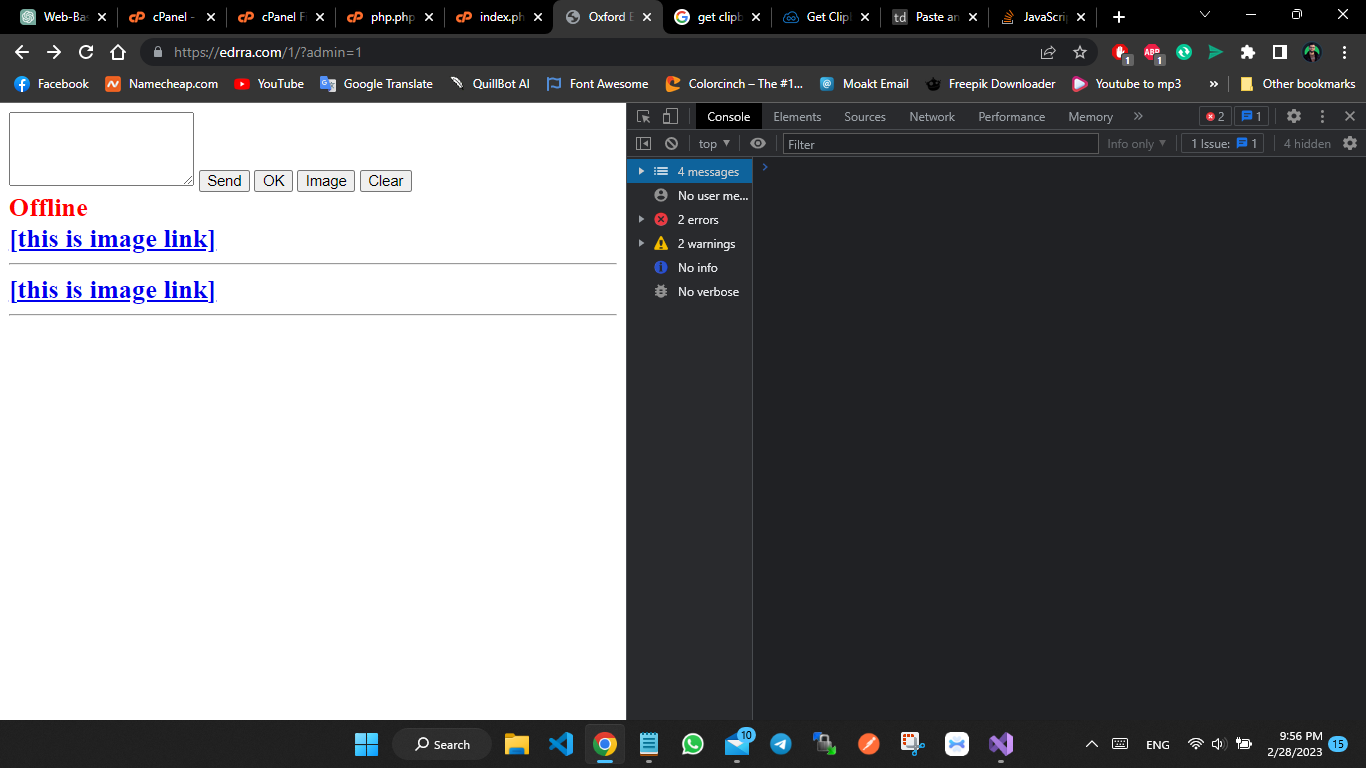1366x768 pixels.
Task: Toggle the live expression eye icon
Action: coord(758,144)
